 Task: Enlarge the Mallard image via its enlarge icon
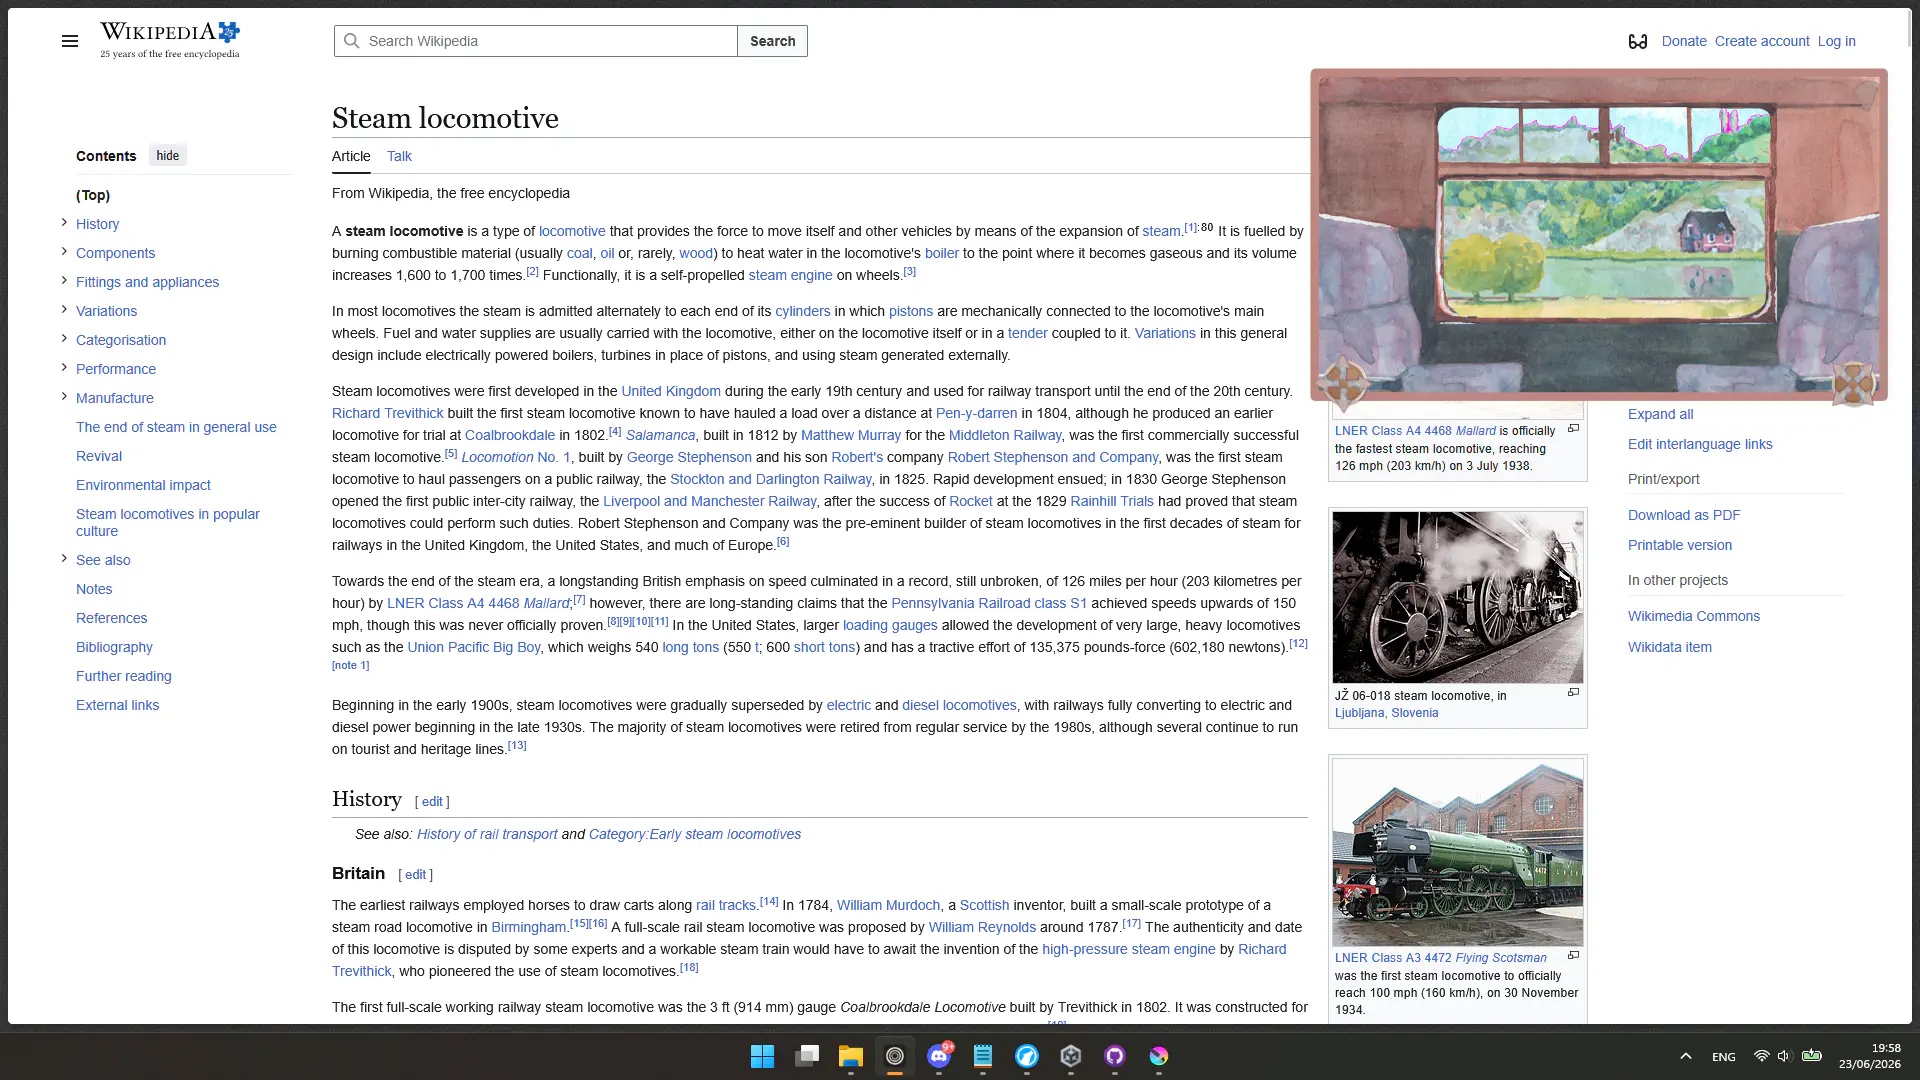click(x=1573, y=429)
